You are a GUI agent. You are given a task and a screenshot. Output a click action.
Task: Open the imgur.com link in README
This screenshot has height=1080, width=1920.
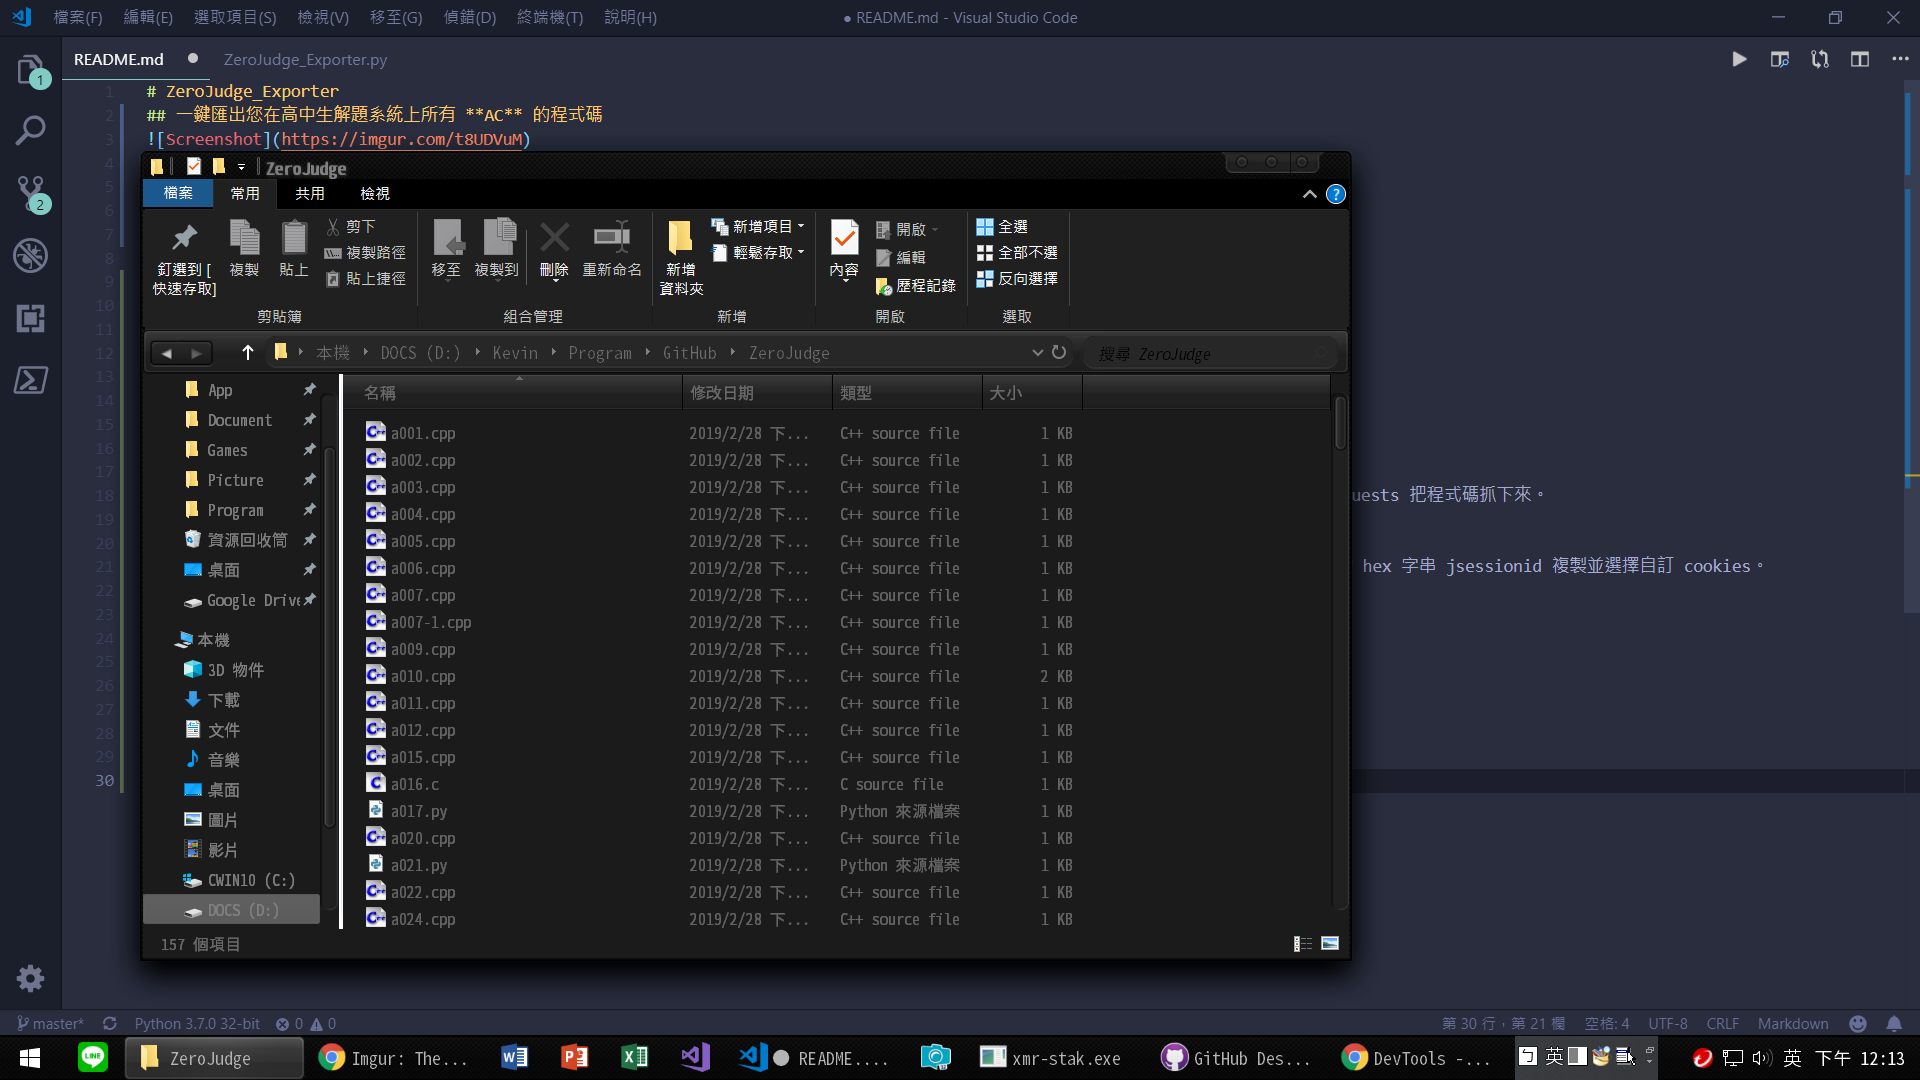pyautogui.click(x=403, y=139)
